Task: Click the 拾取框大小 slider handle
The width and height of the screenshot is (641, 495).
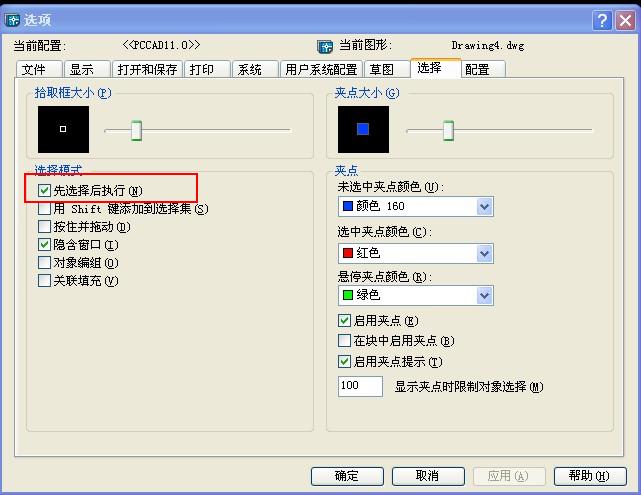Action: pos(136,130)
